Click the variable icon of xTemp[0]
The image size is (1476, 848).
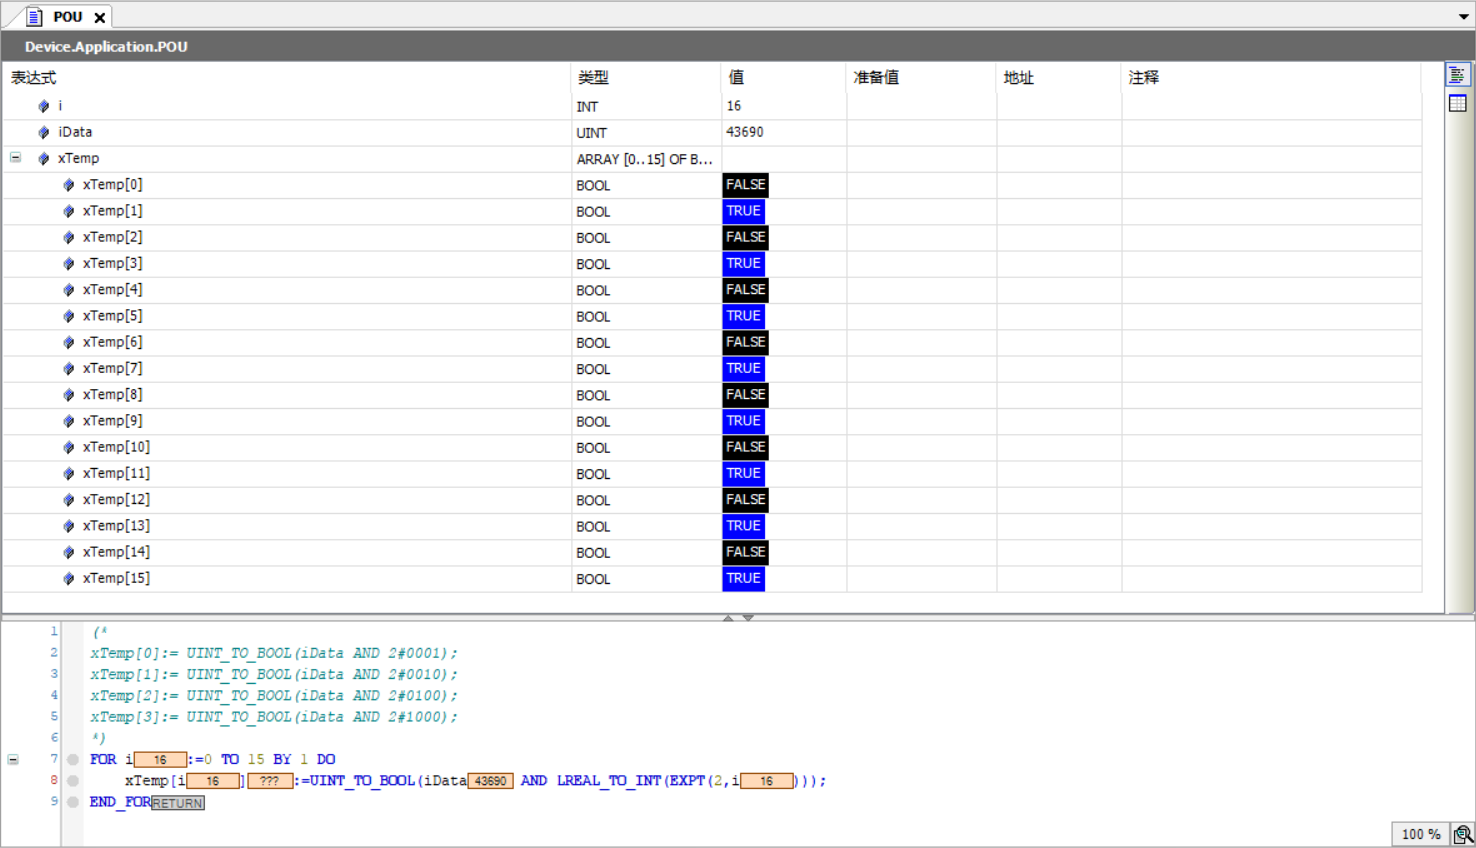69,185
